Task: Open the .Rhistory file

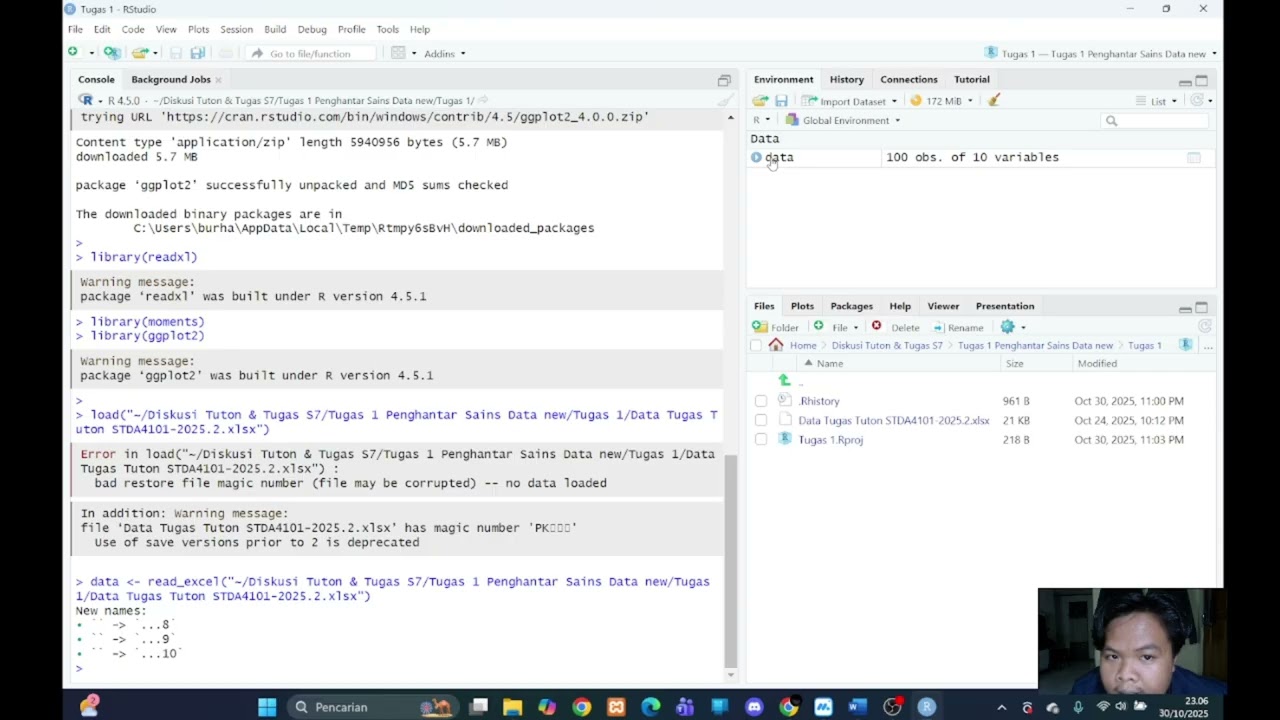Action: (x=819, y=401)
